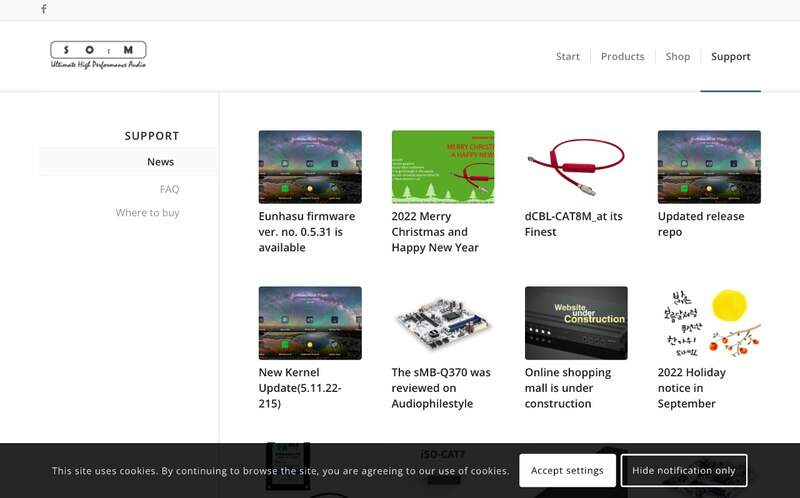
Task: Open the green Merry Christmas thumbnail
Action: pyautogui.click(x=443, y=167)
